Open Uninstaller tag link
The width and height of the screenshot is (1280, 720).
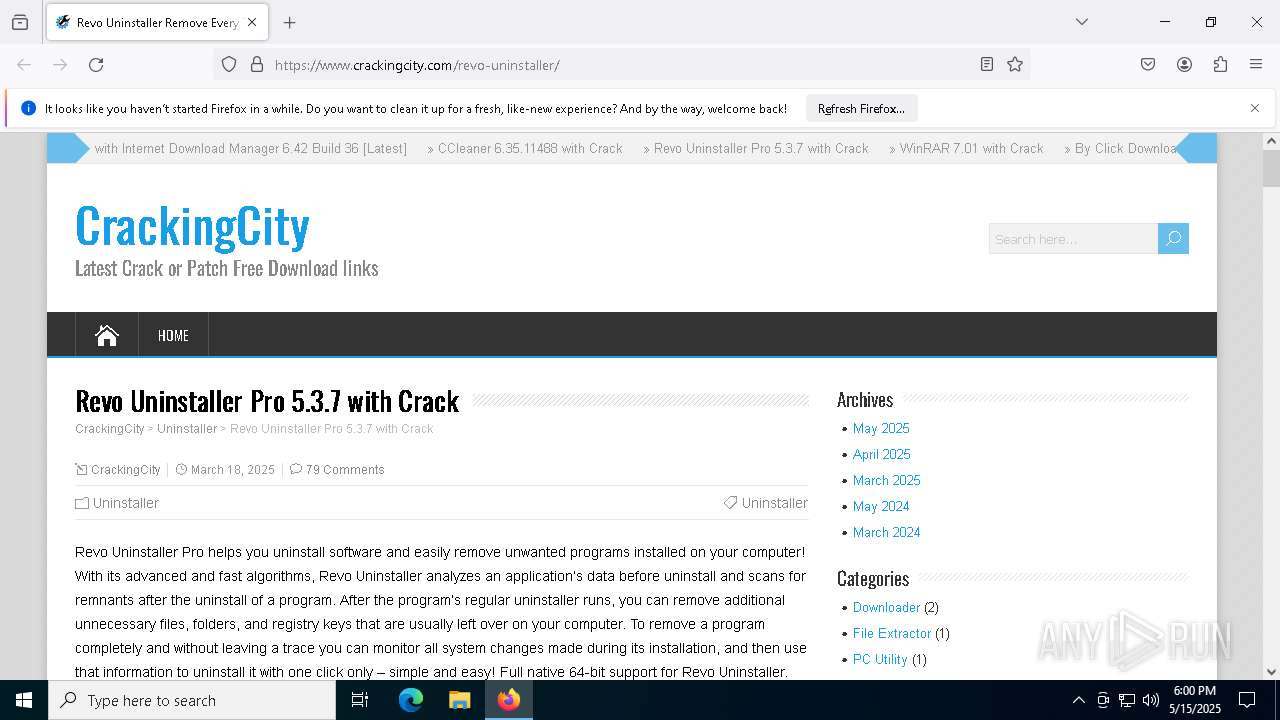click(x=775, y=503)
